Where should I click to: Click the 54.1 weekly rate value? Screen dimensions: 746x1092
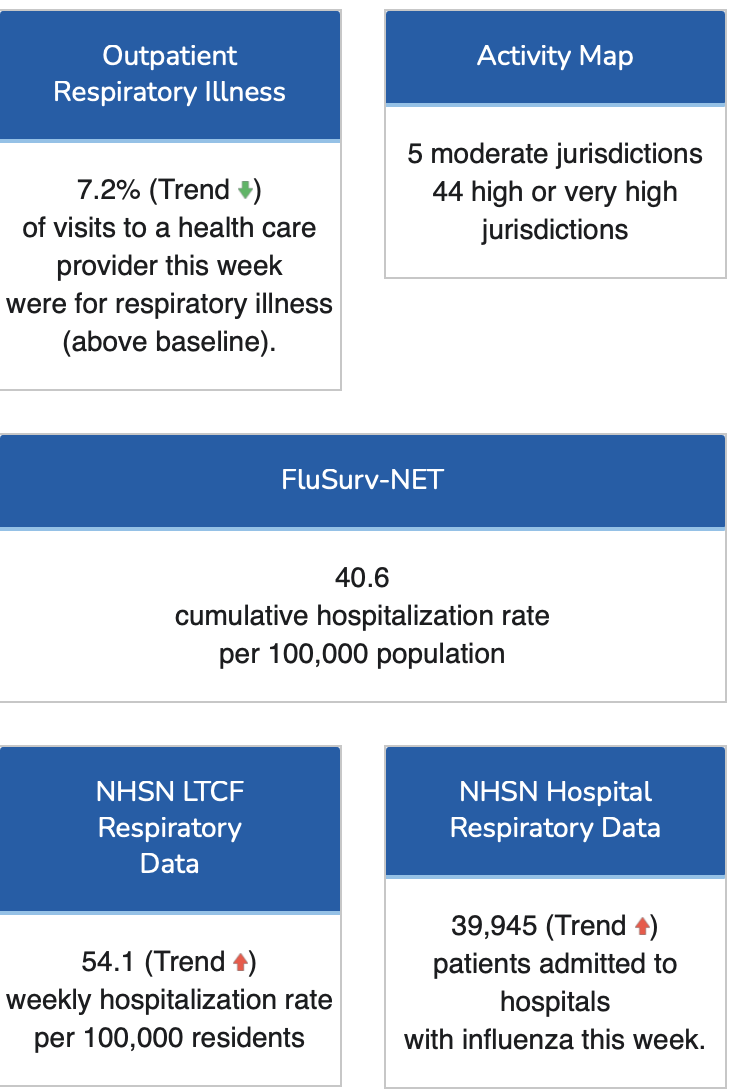tap(111, 962)
